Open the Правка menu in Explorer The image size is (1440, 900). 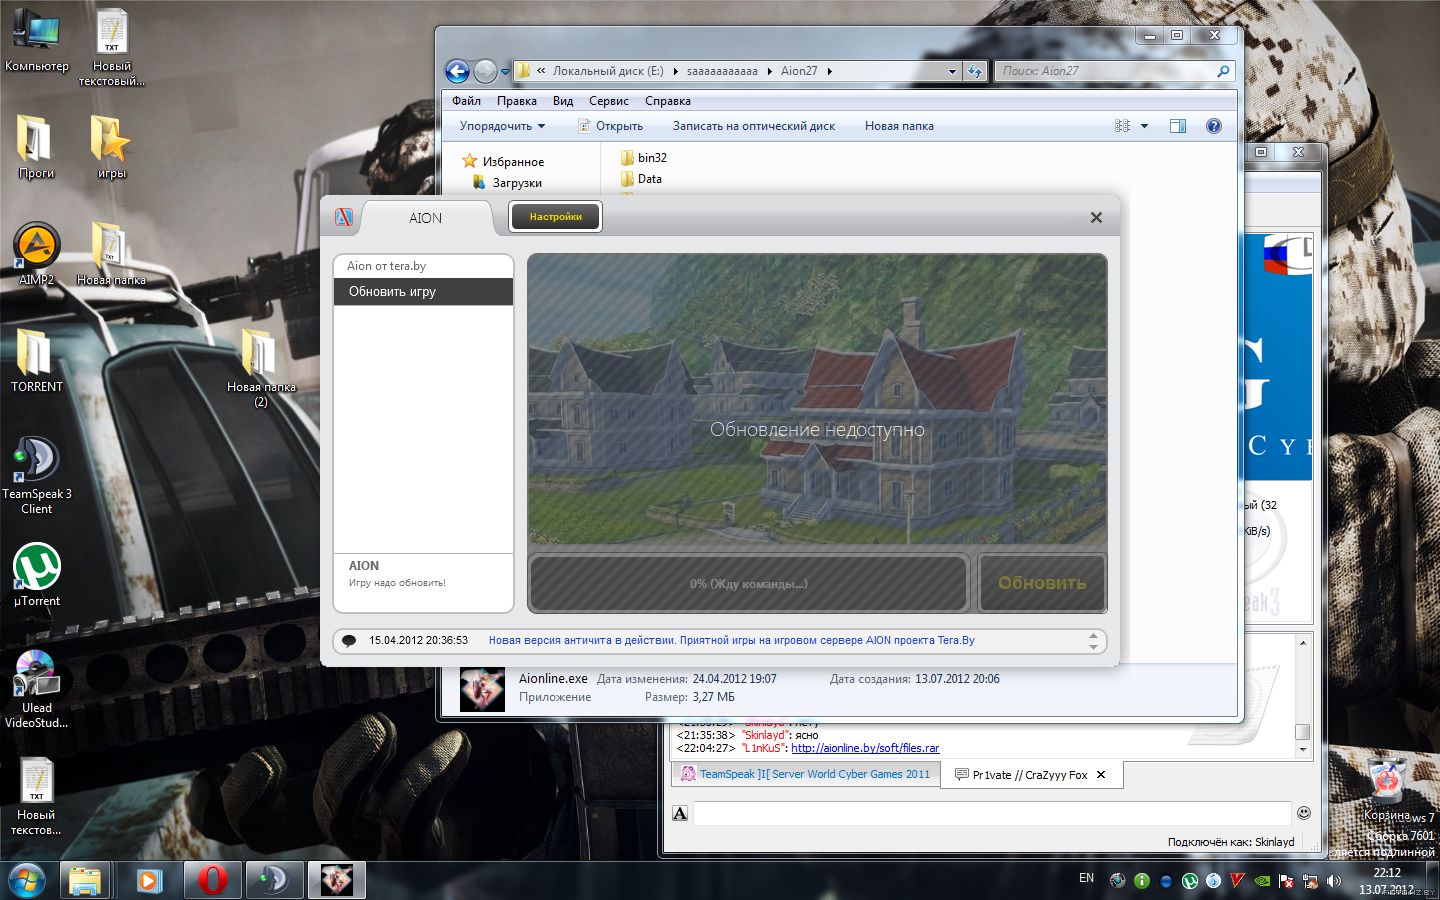(517, 101)
